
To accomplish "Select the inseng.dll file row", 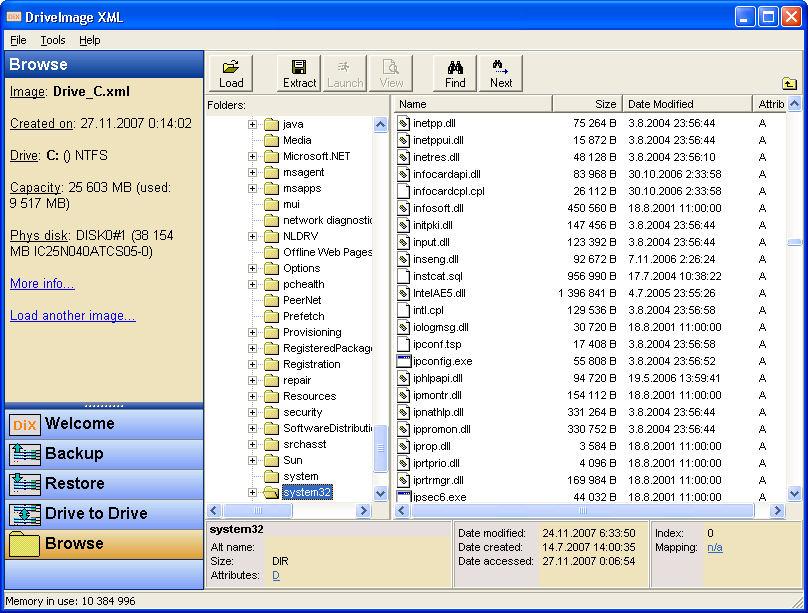I will coord(590,259).
